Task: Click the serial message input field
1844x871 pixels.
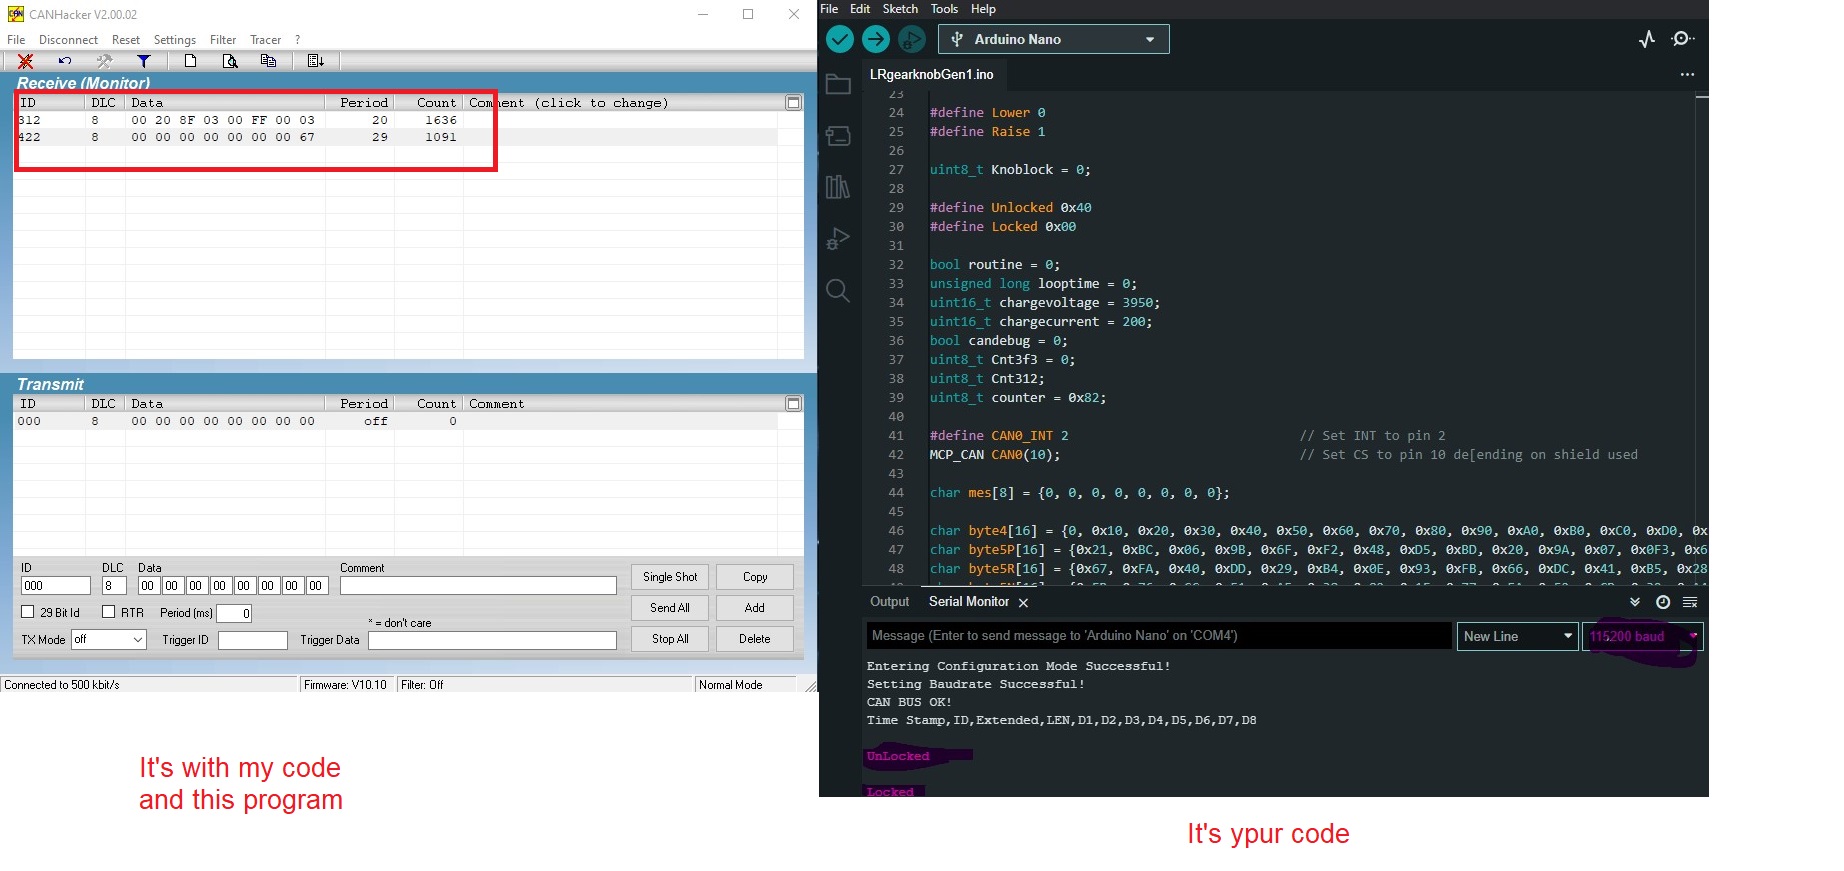Action: click(x=1158, y=636)
